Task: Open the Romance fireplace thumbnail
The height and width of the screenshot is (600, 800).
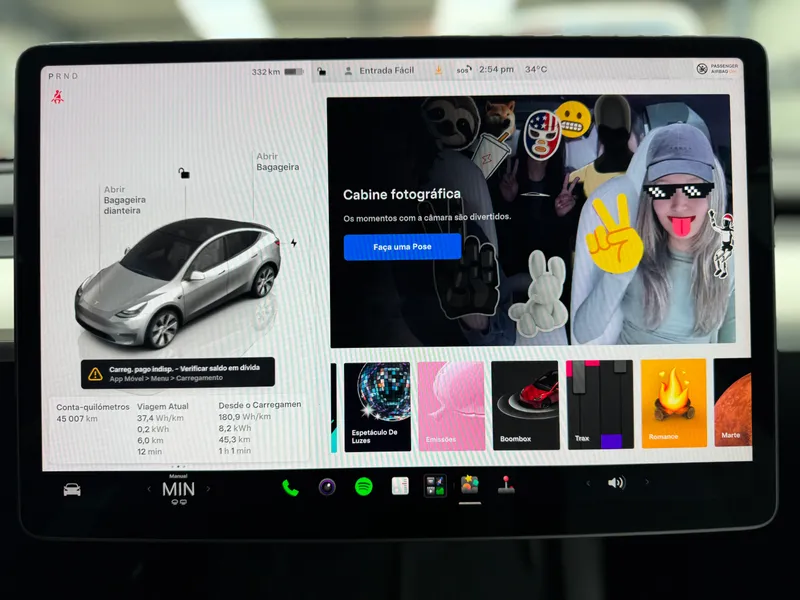Action: tap(674, 403)
